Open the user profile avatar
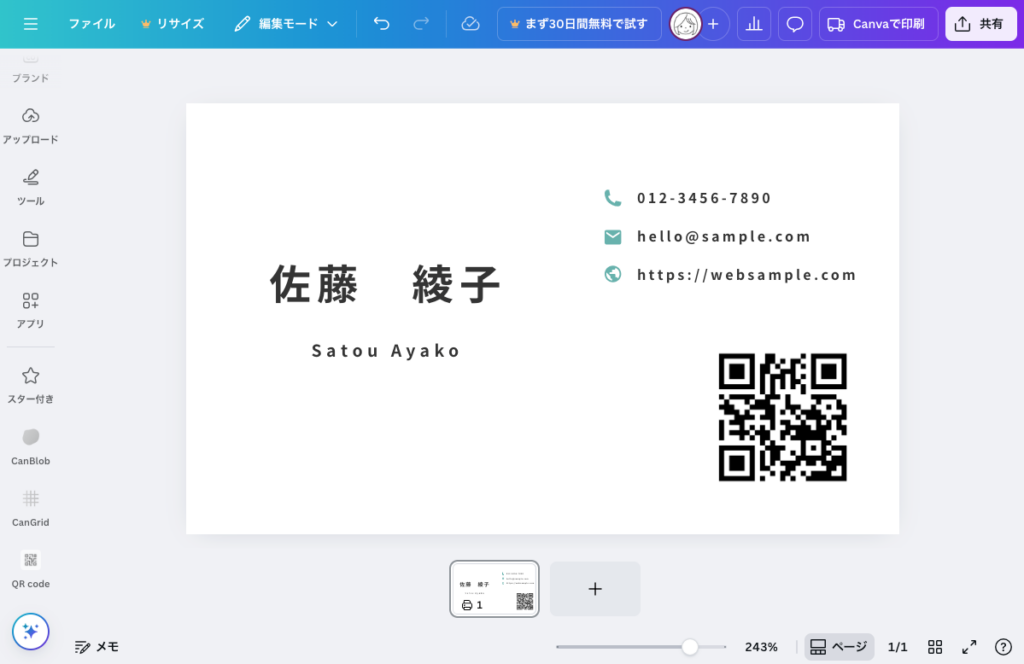Screen dimensions: 1024x664 point(685,24)
